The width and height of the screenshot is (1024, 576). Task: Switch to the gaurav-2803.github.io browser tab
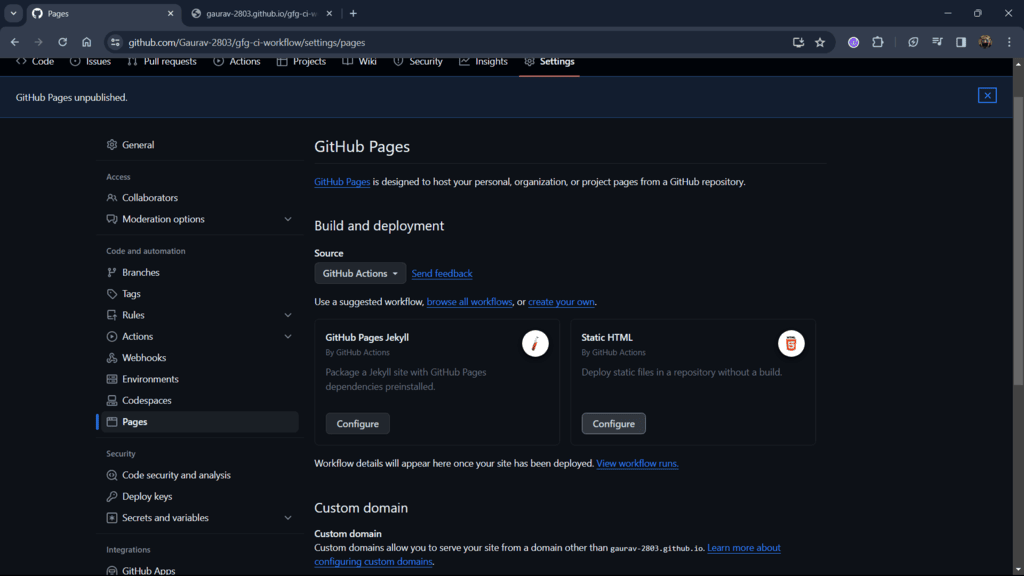click(261, 13)
